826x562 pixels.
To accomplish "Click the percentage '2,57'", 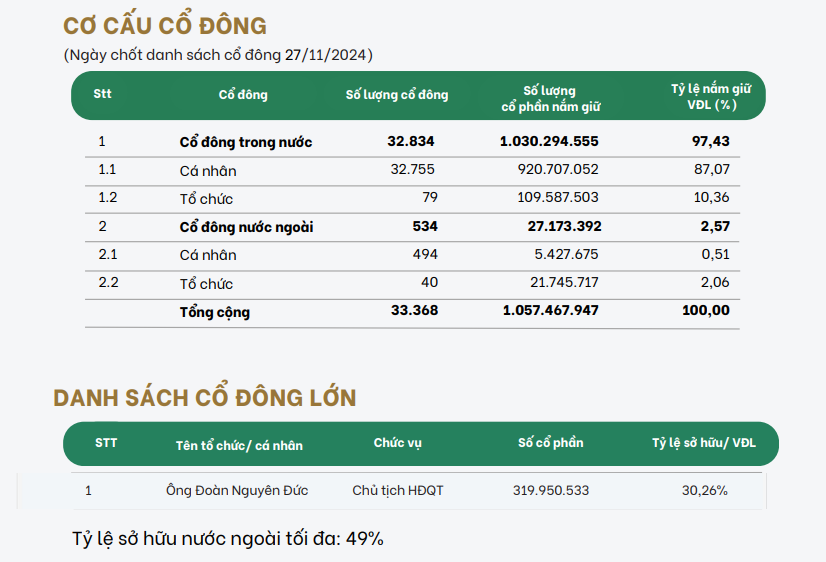I will 715,226.
